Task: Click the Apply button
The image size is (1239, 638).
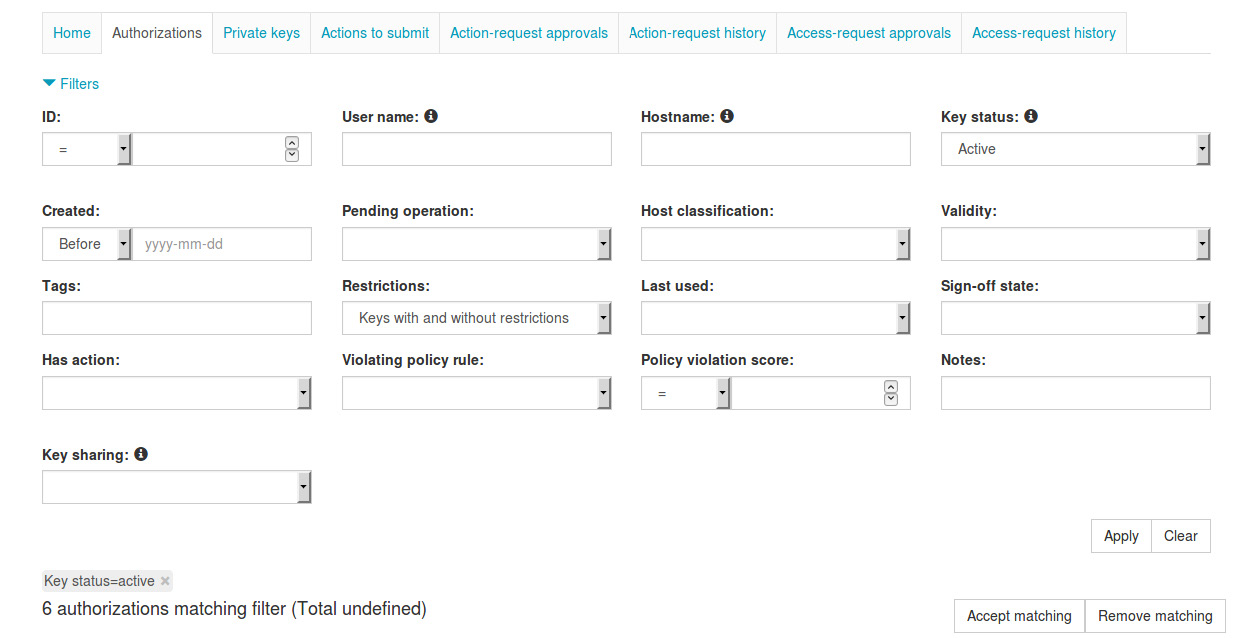Action: tap(1121, 536)
